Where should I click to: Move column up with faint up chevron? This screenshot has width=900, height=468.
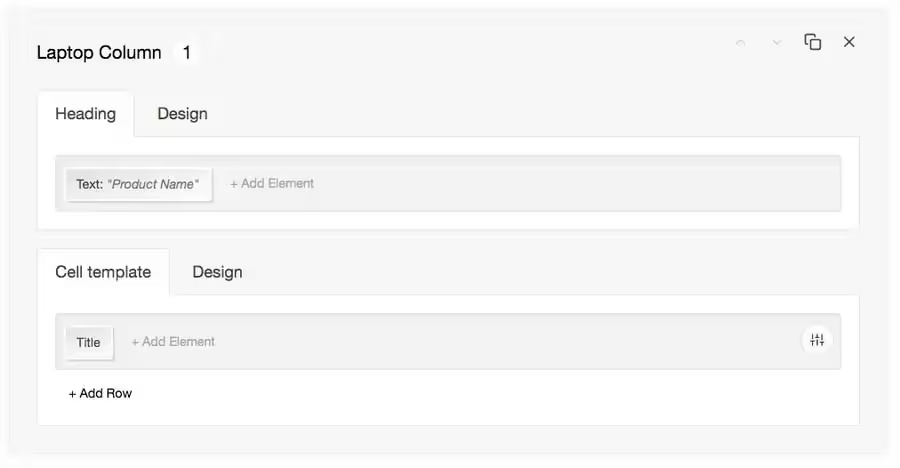point(740,42)
